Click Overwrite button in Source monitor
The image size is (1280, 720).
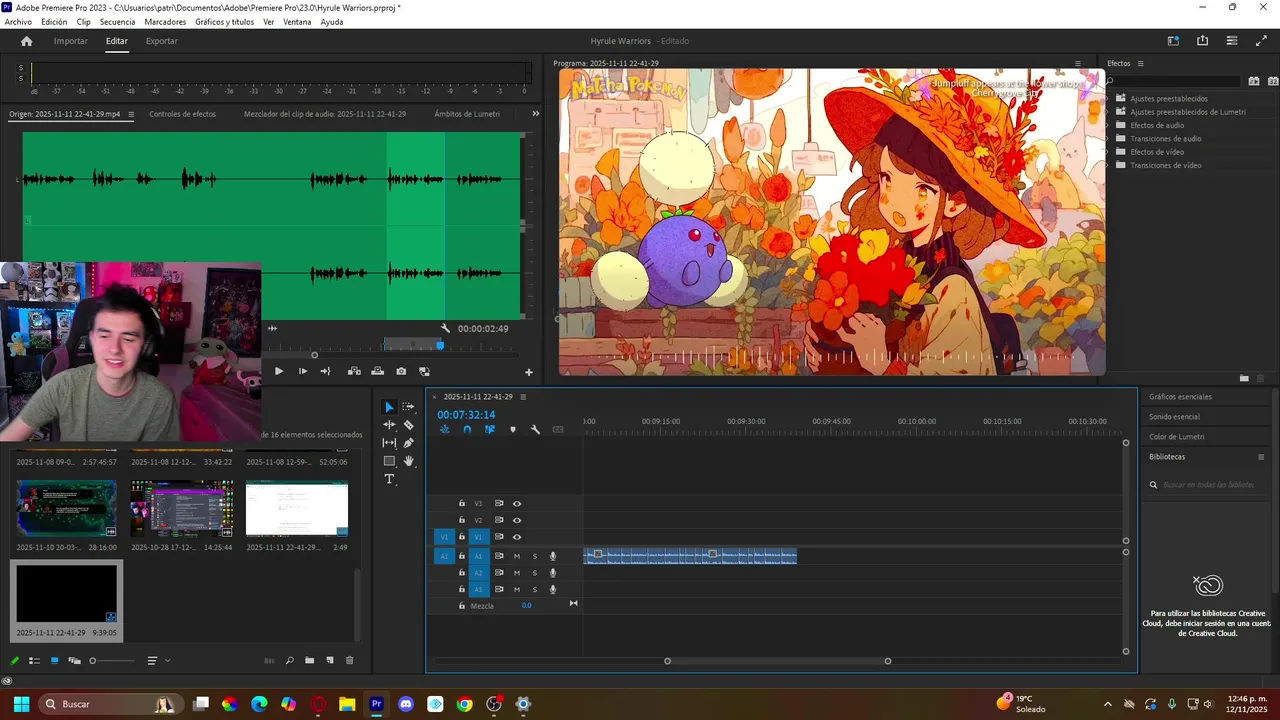point(377,371)
